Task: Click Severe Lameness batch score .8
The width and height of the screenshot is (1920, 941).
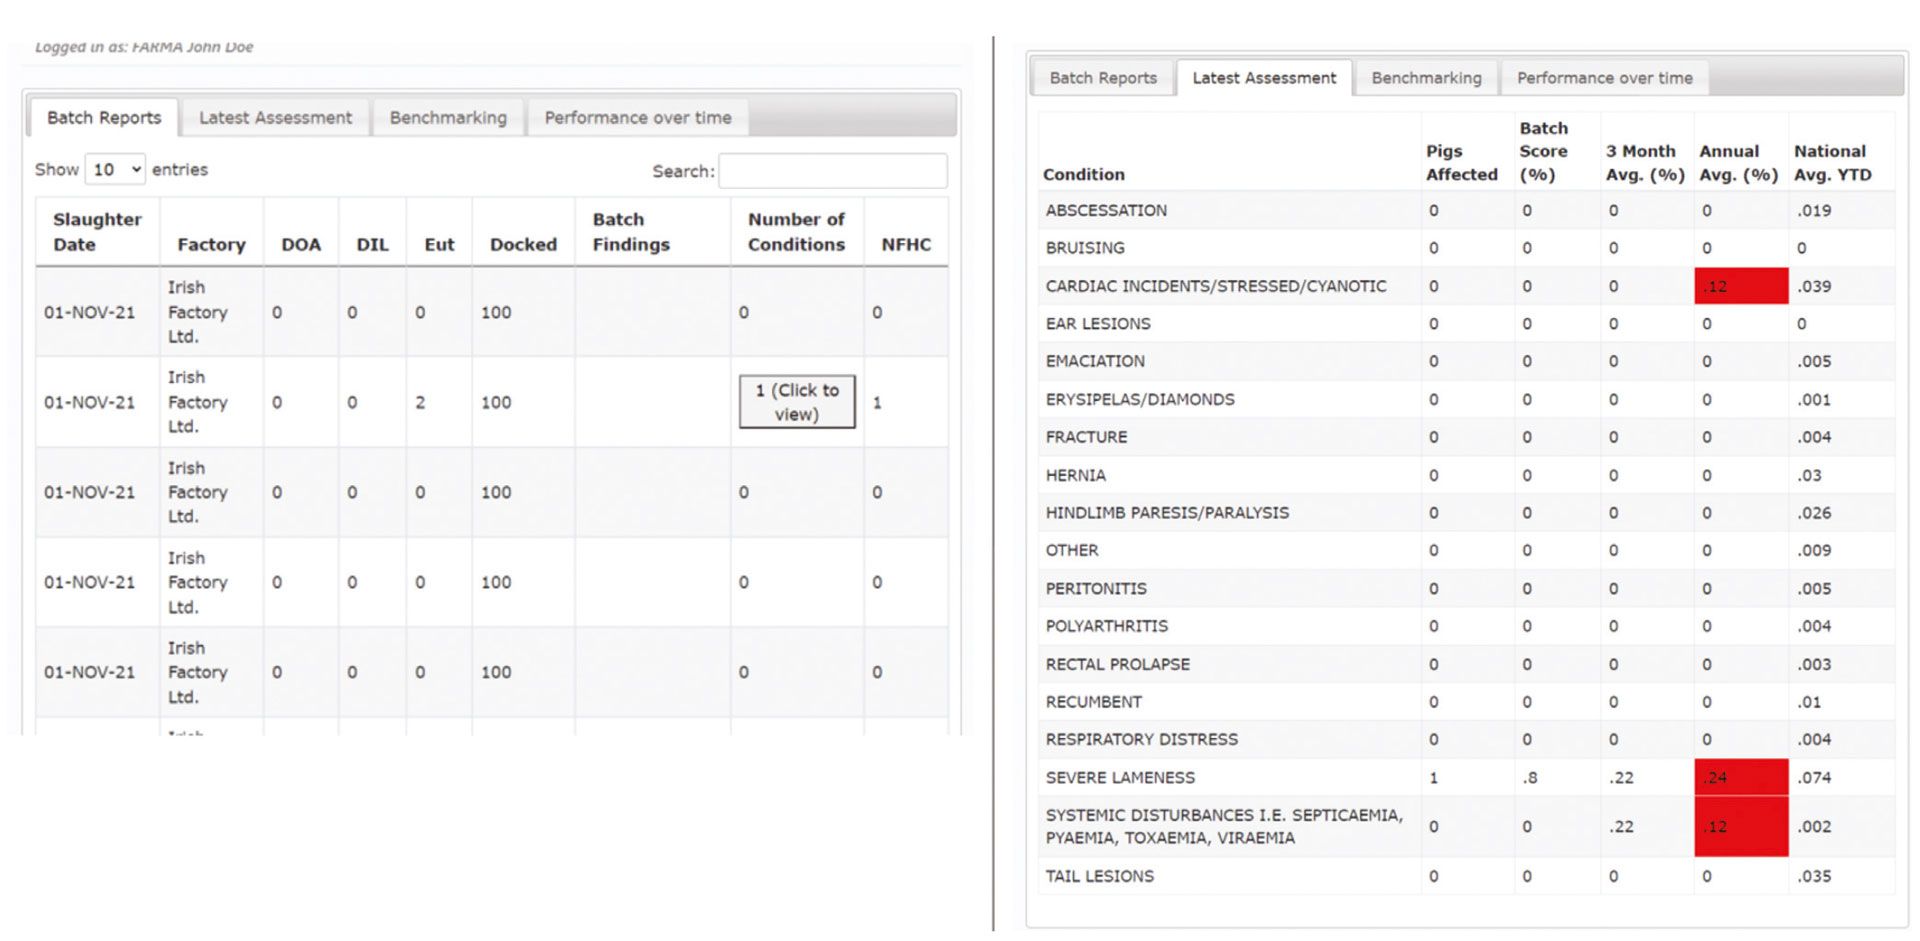Action: click(1530, 778)
